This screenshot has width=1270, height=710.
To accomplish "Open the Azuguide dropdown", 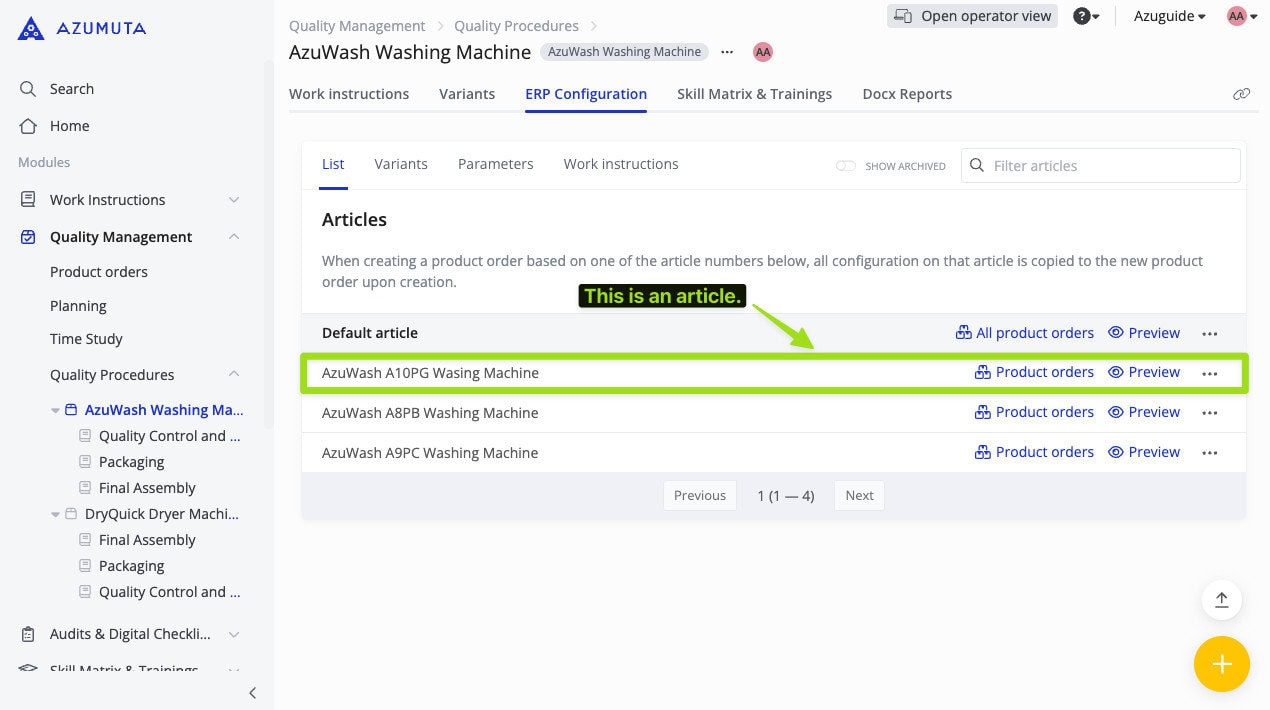I will click(x=1169, y=16).
